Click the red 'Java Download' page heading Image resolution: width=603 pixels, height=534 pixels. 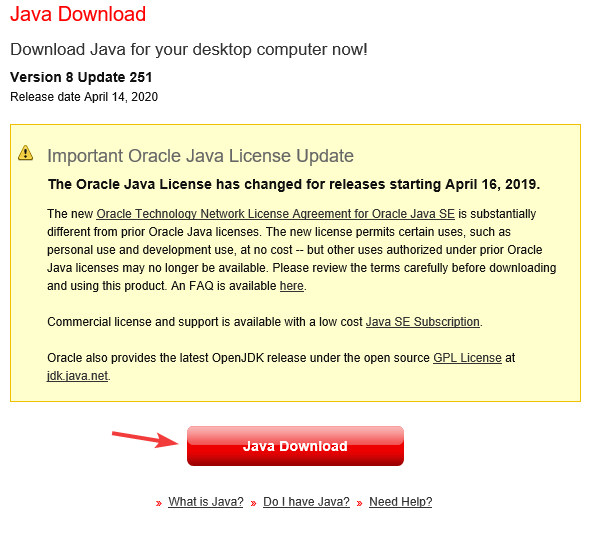[x=78, y=14]
